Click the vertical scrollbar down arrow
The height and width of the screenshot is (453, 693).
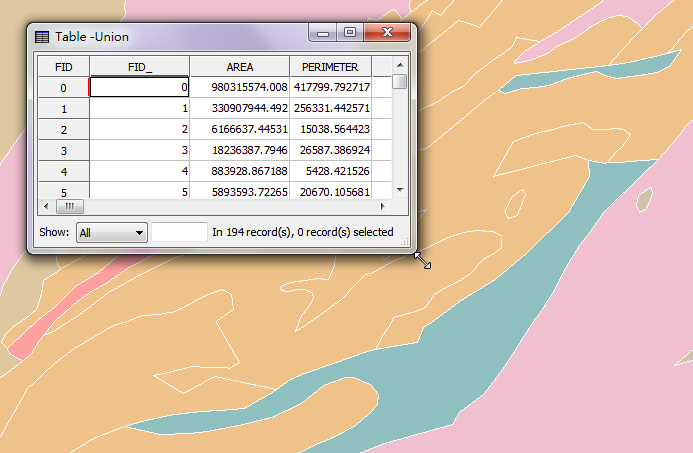400,190
